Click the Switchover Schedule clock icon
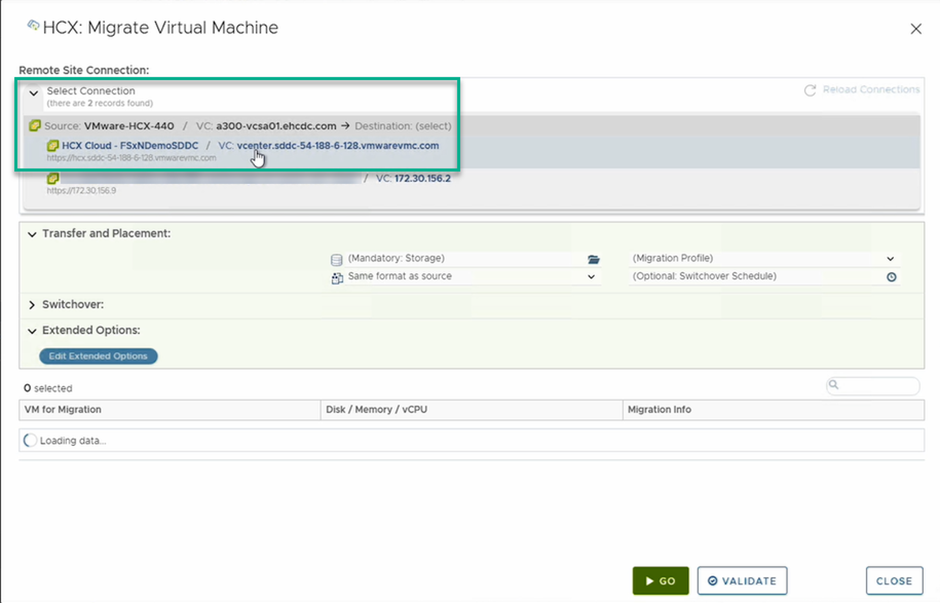This screenshot has width=940, height=603. coord(891,277)
